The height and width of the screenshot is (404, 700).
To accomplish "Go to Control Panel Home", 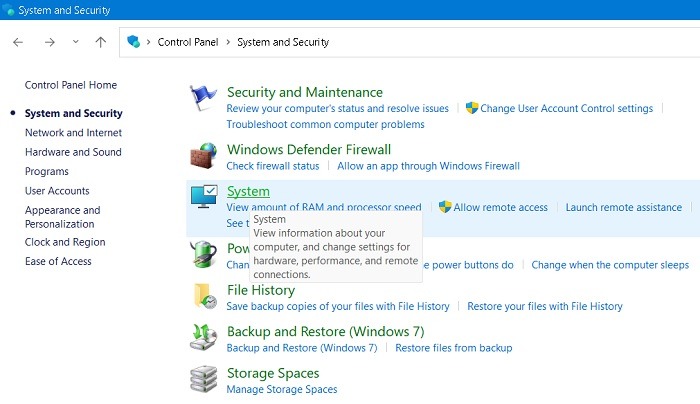I will point(70,85).
